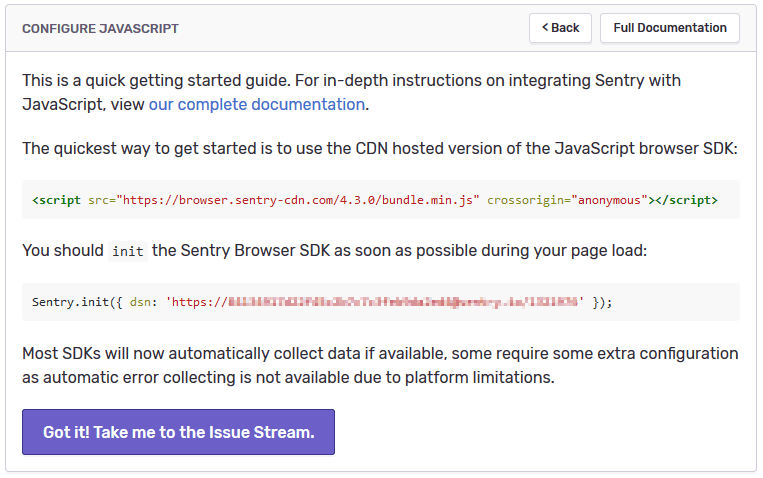Select the CONFIGURE JAVASCRIPT panel heading
Screen dimensions: 763x478
click(x=100, y=29)
